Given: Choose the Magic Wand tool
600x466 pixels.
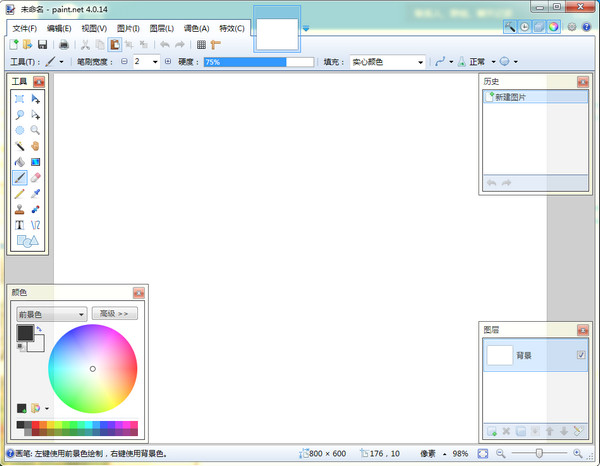Looking at the screenshot, I should 19,146.
